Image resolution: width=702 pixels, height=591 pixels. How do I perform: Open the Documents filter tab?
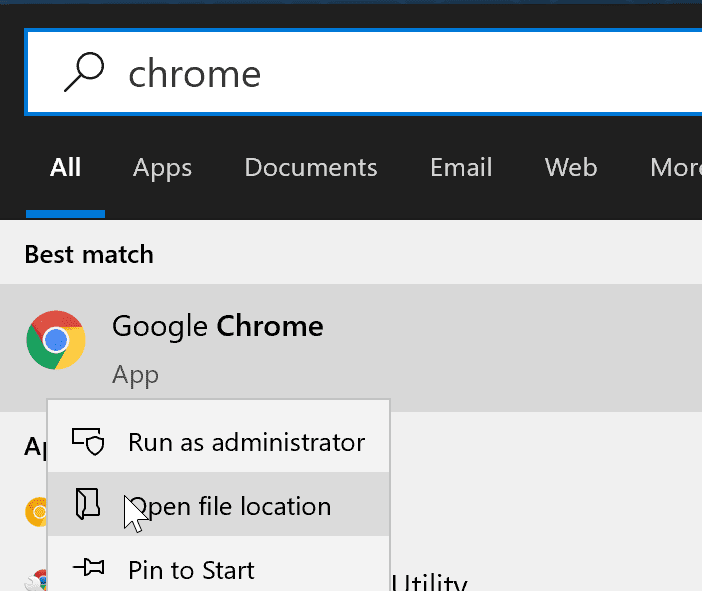[x=310, y=167]
